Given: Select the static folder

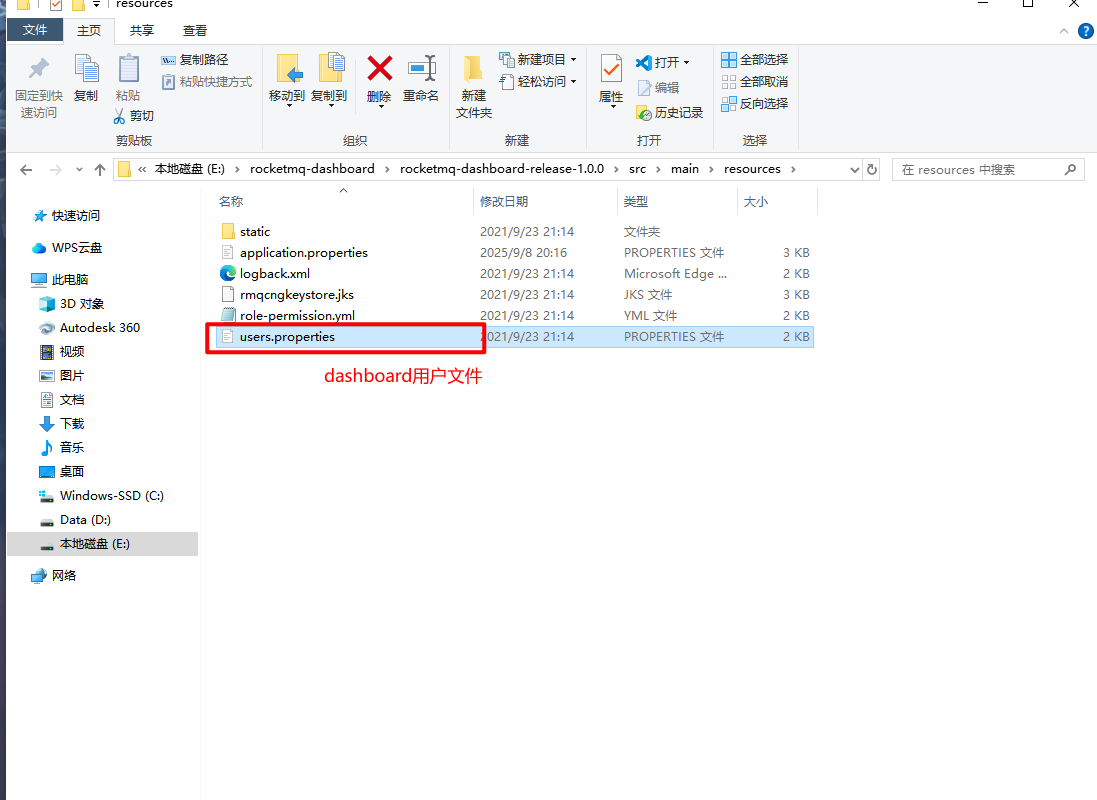Looking at the screenshot, I should [x=514, y=232].
